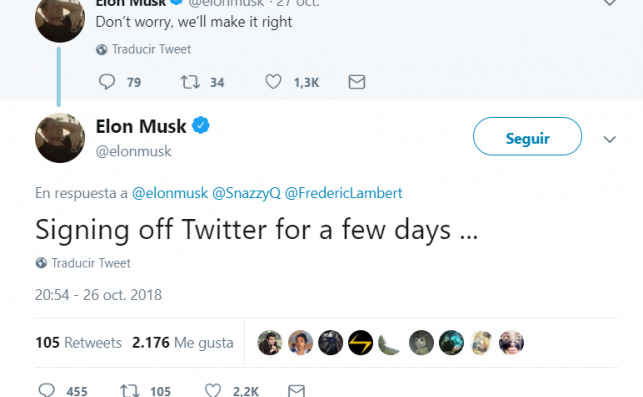
Task: Open Elon Musk's large profile avatar
Action: [x=60, y=138]
